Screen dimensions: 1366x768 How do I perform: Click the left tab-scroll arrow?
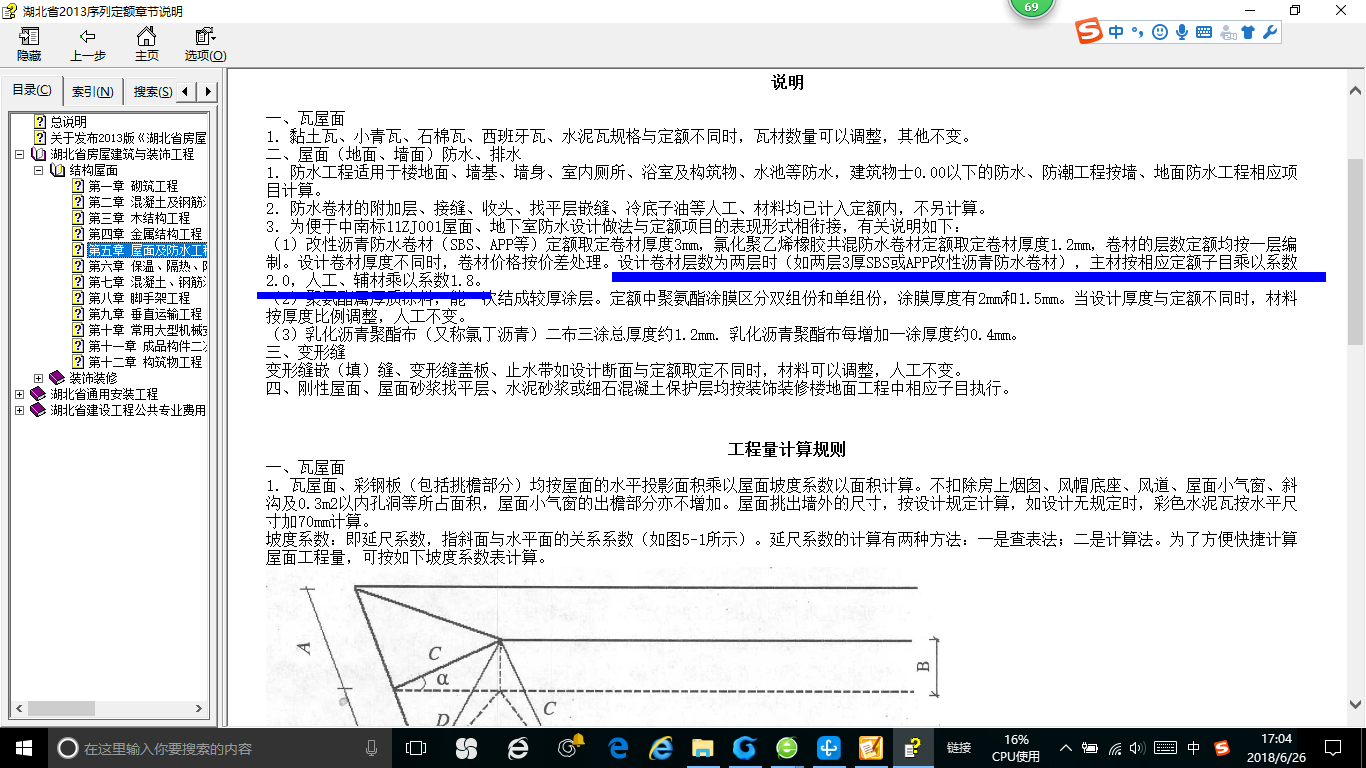(x=188, y=92)
